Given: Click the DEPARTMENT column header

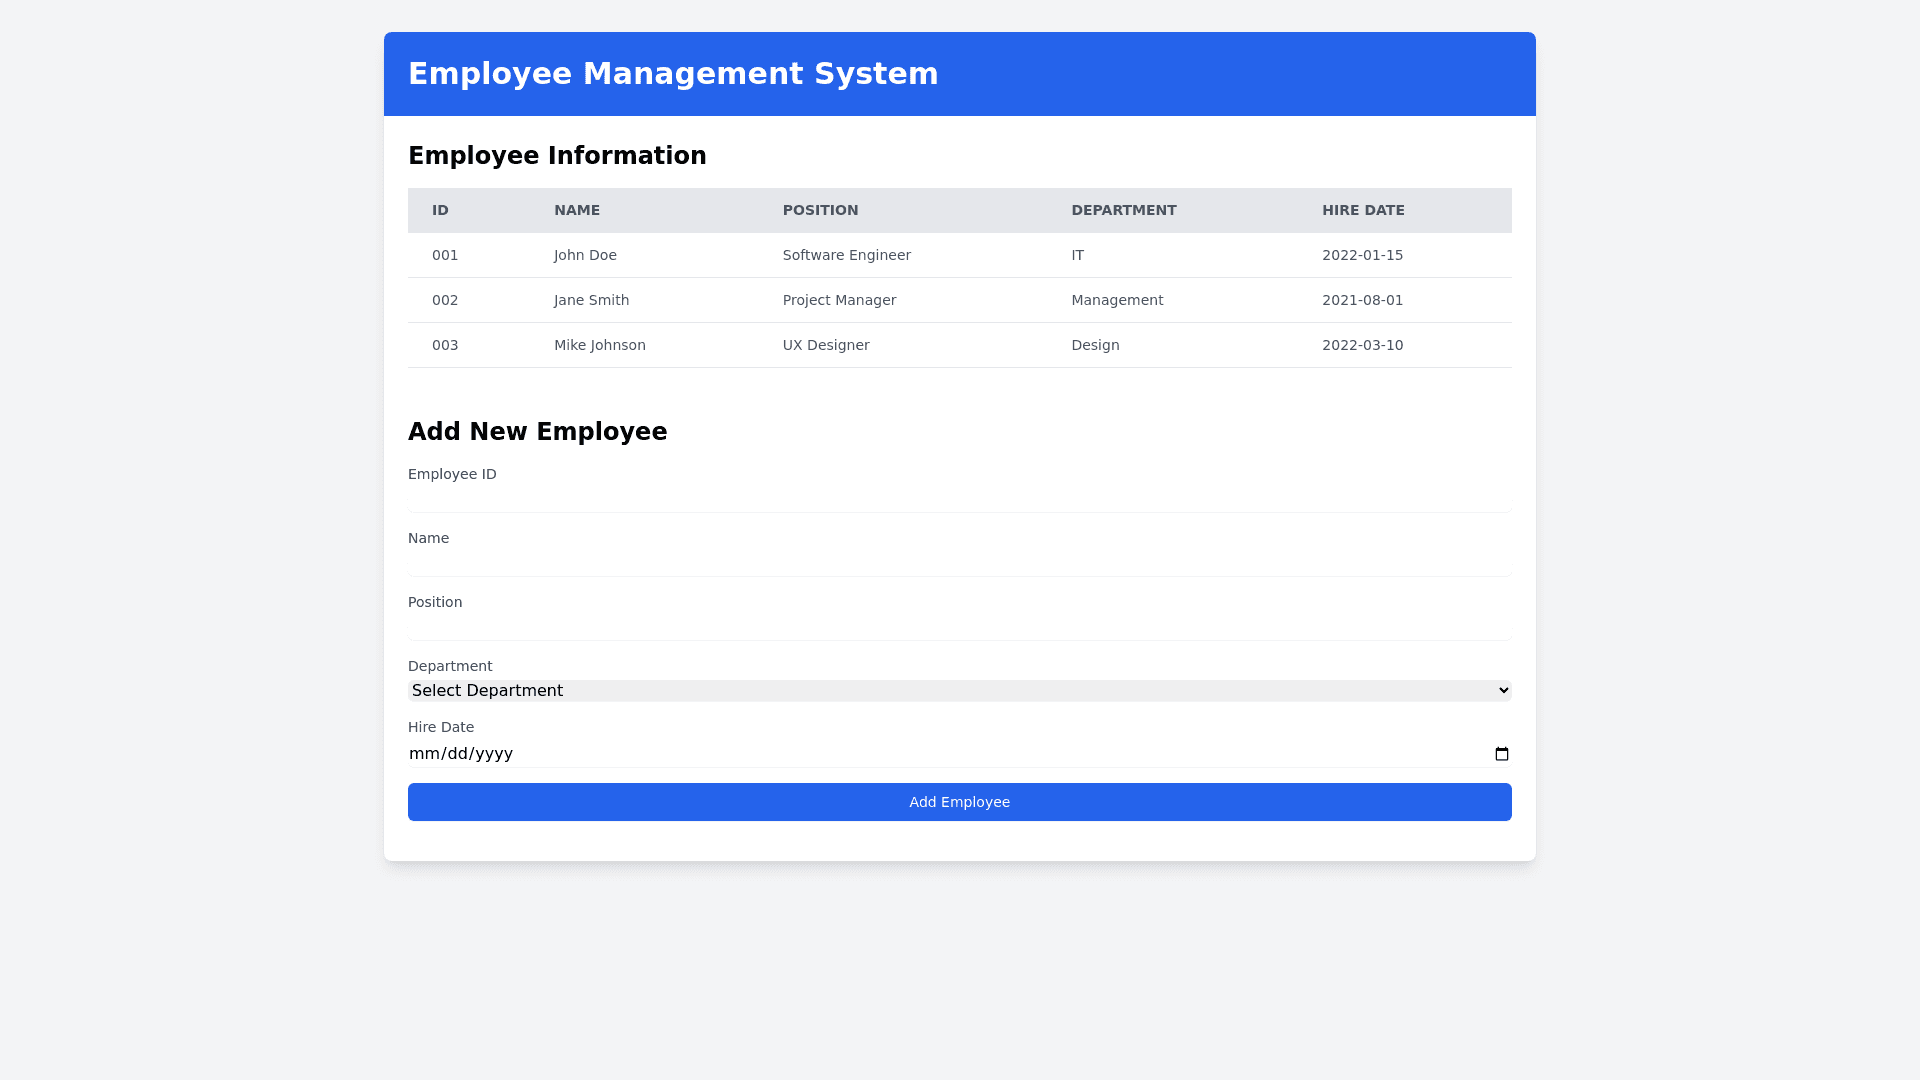Looking at the screenshot, I should (1123, 210).
